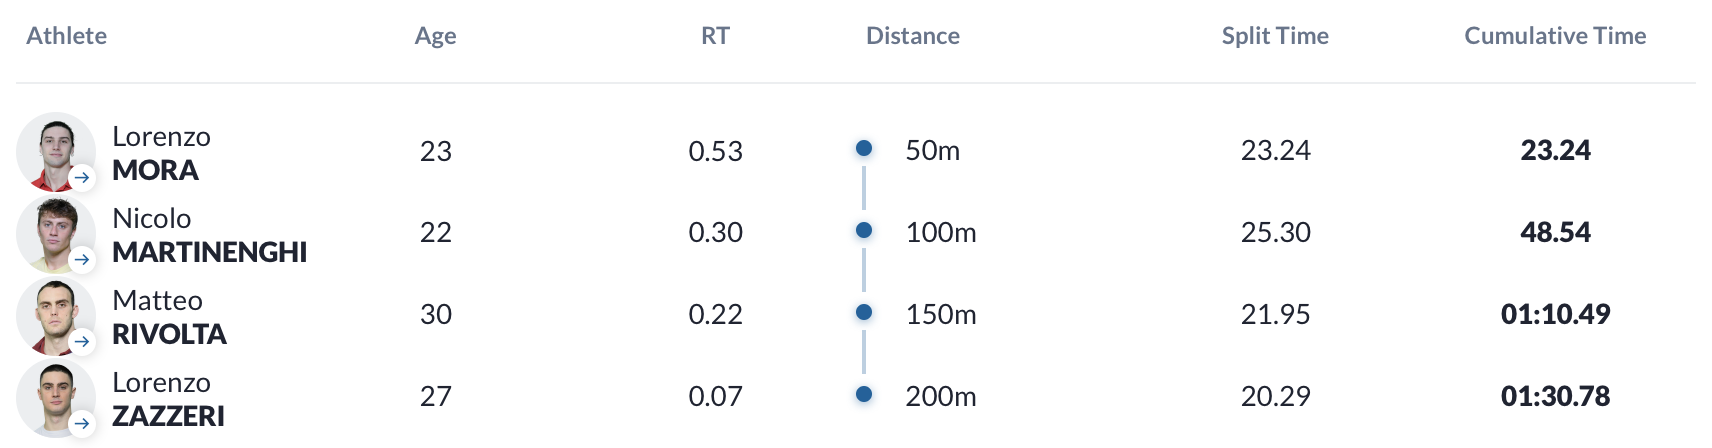Select the 200m distance marker dot

point(864,394)
